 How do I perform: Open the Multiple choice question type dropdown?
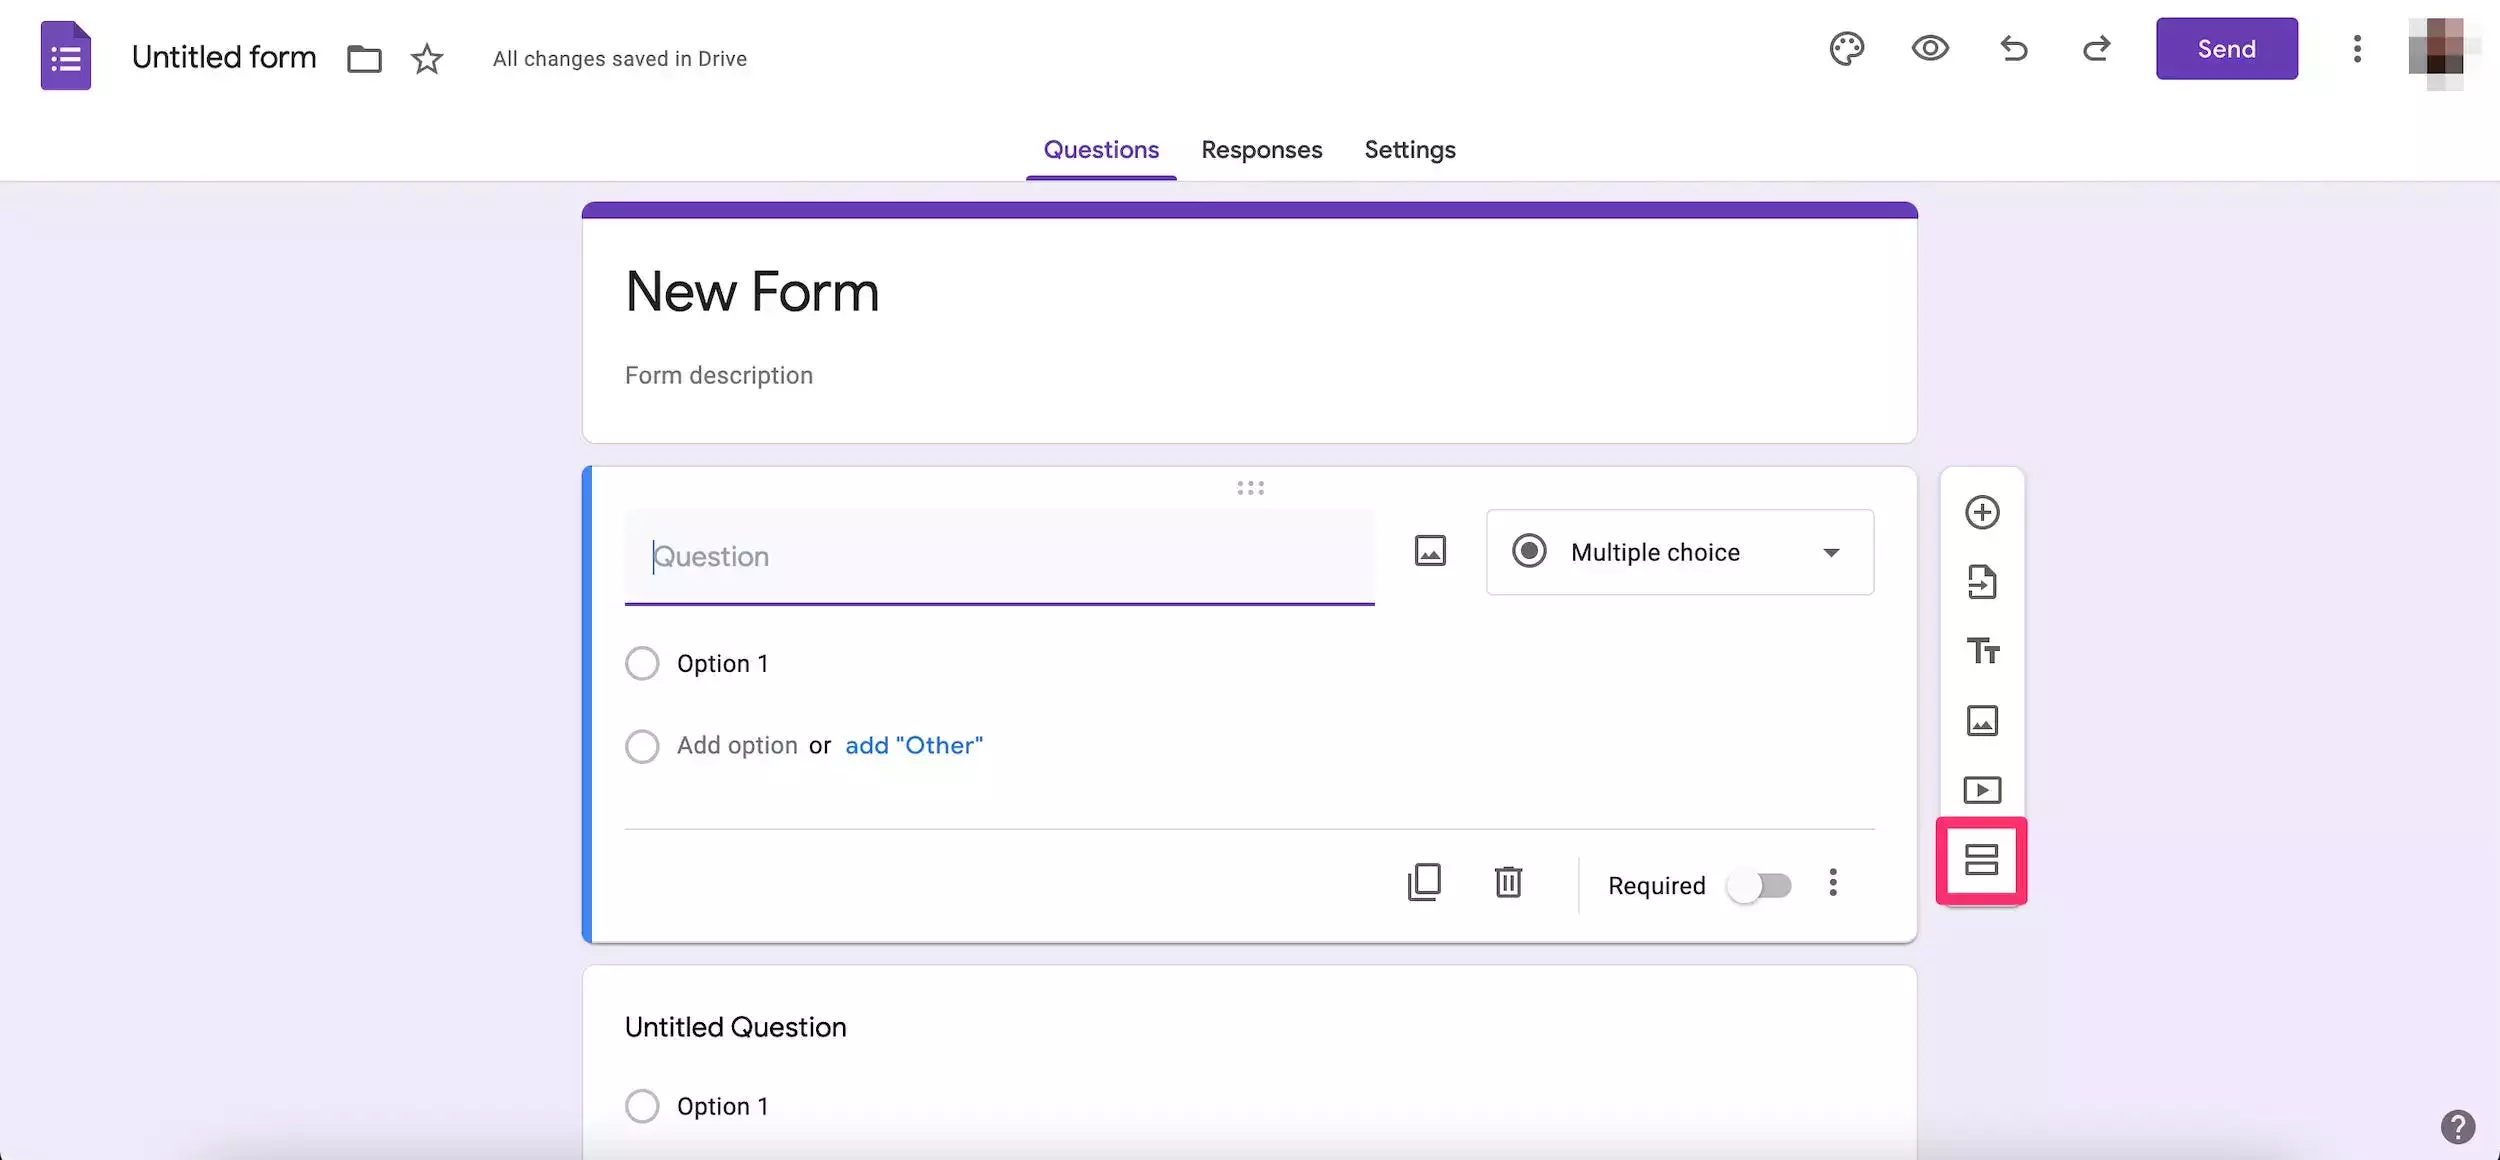coord(1680,553)
